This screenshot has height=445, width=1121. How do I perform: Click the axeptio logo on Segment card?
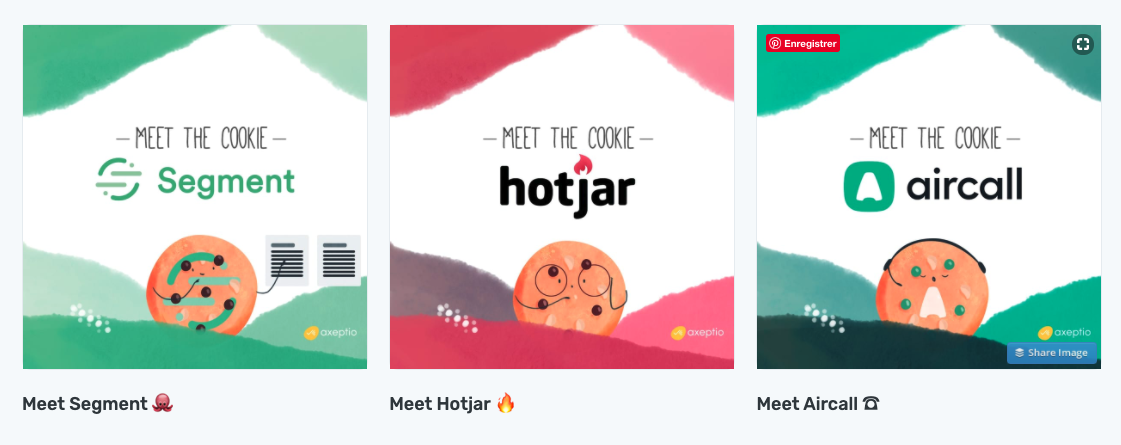330,333
